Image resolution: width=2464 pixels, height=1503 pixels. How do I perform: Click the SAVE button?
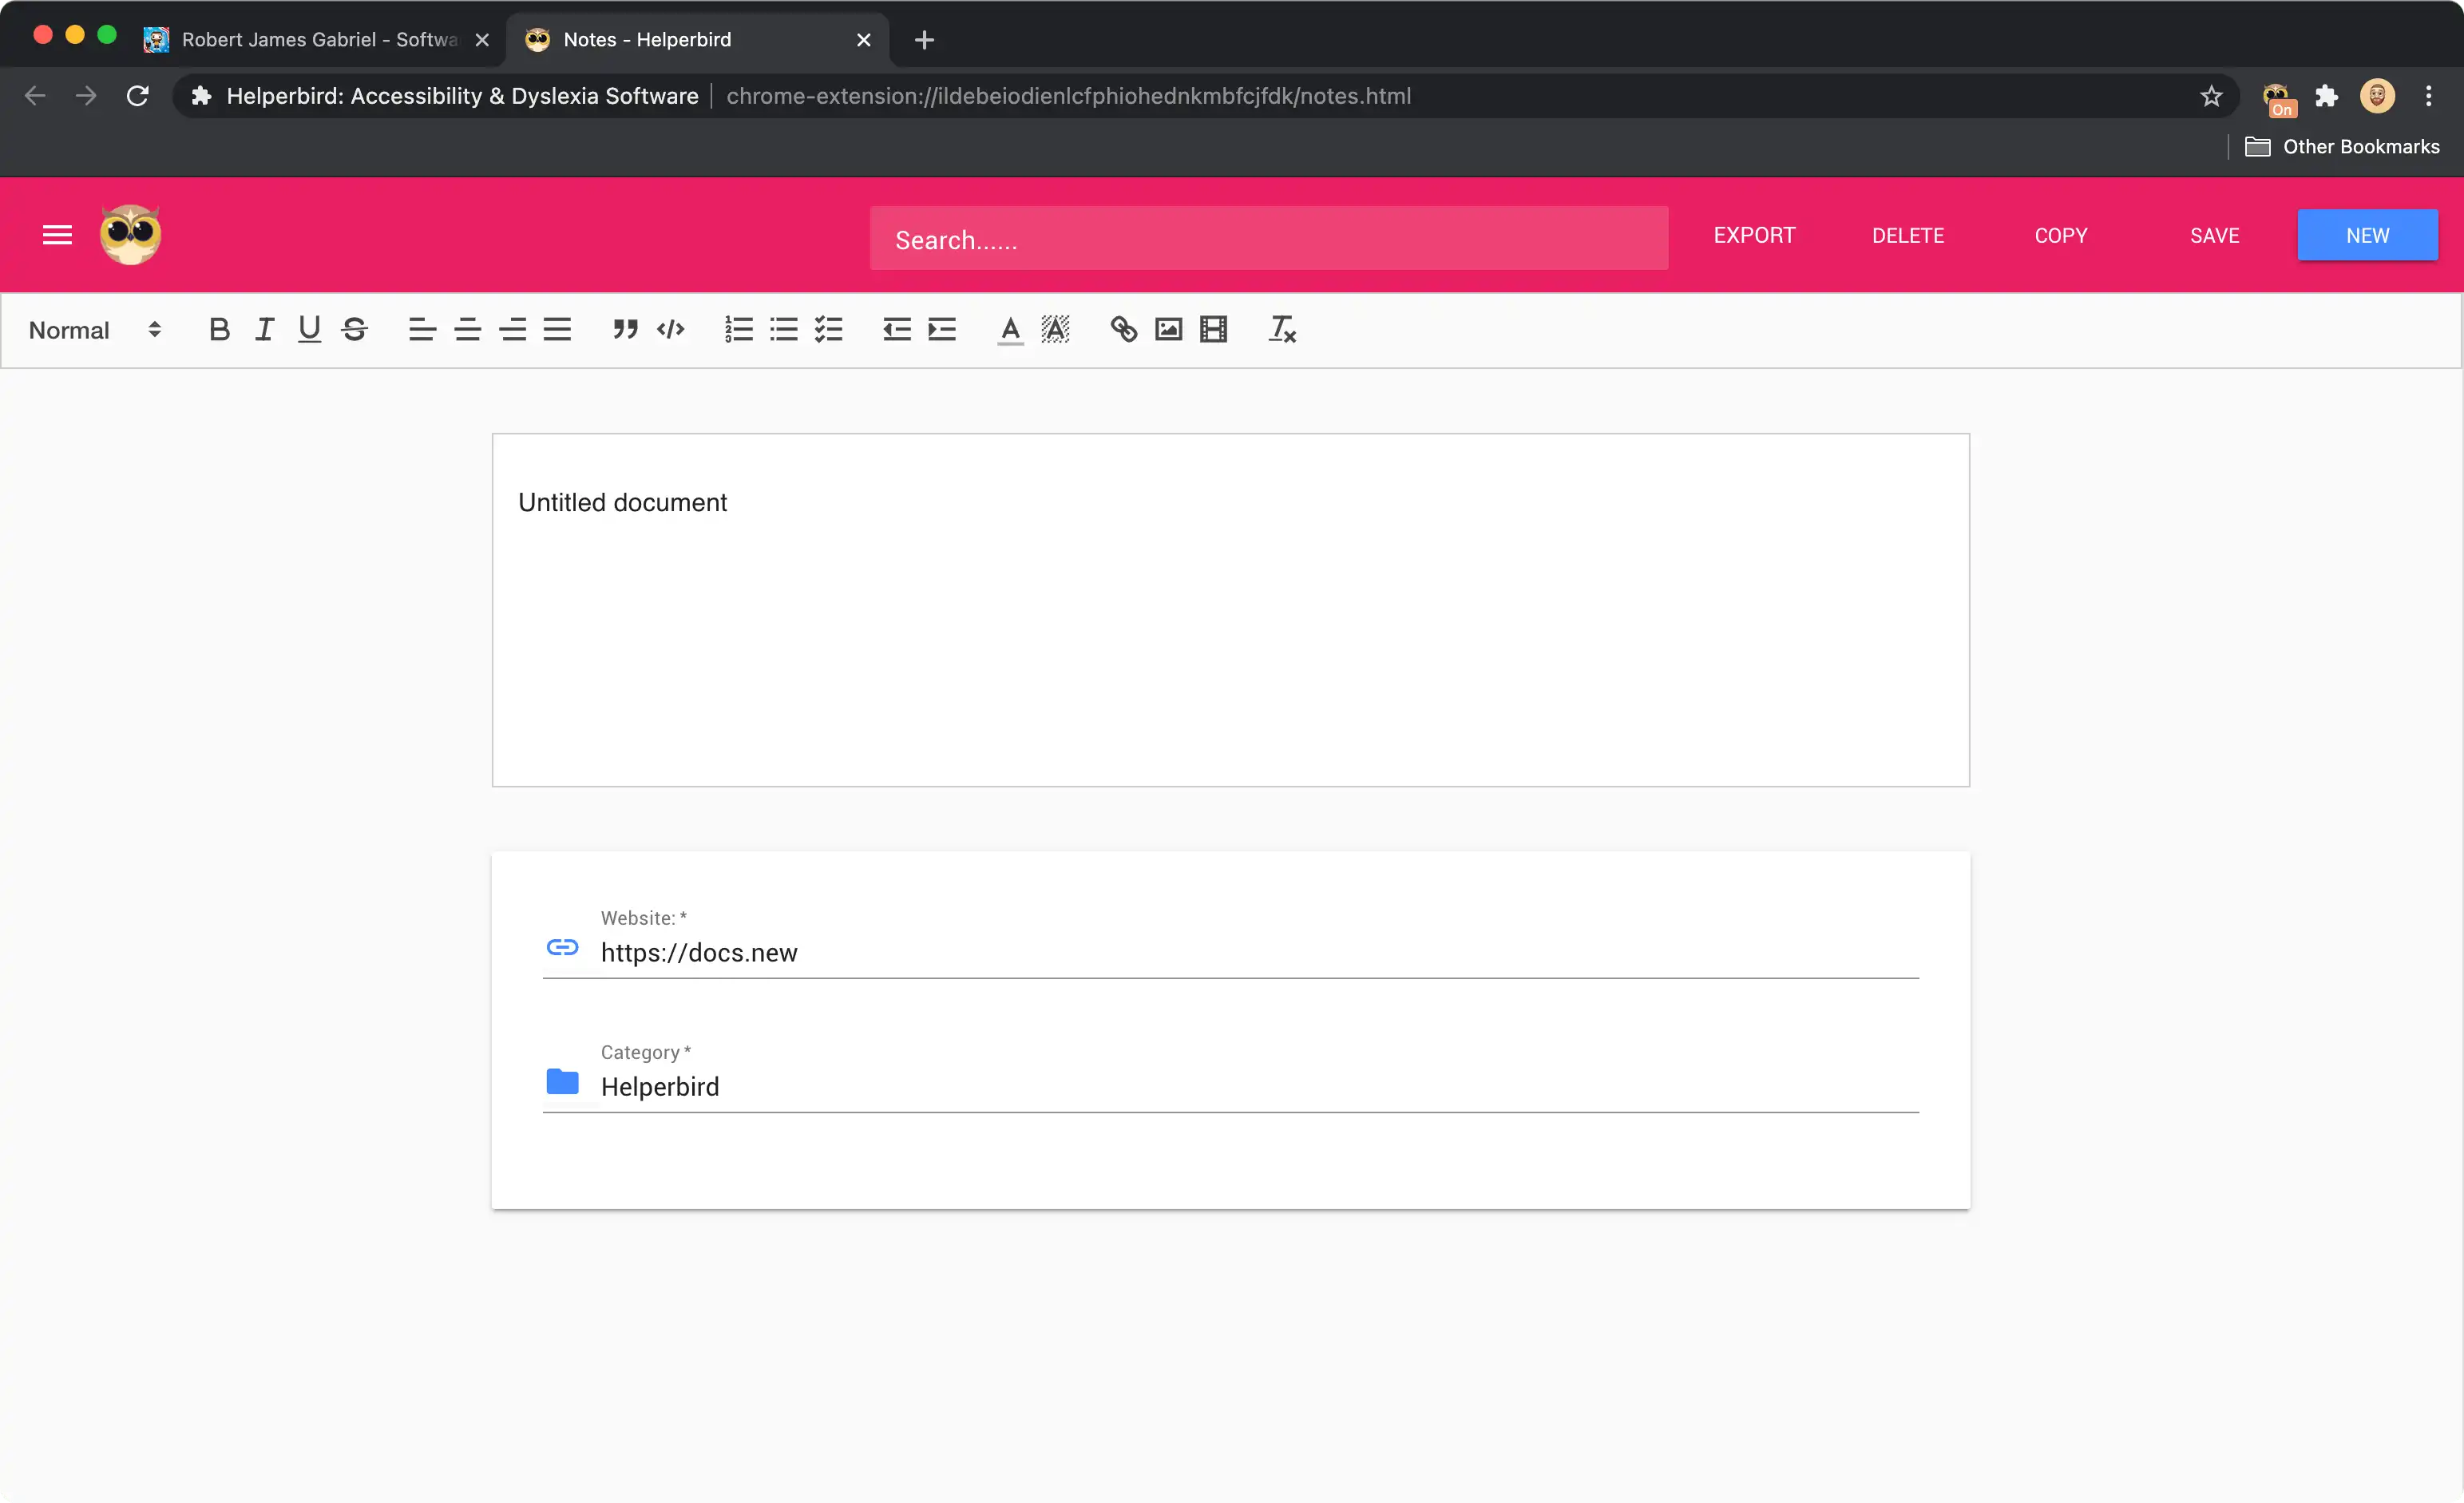2214,235
